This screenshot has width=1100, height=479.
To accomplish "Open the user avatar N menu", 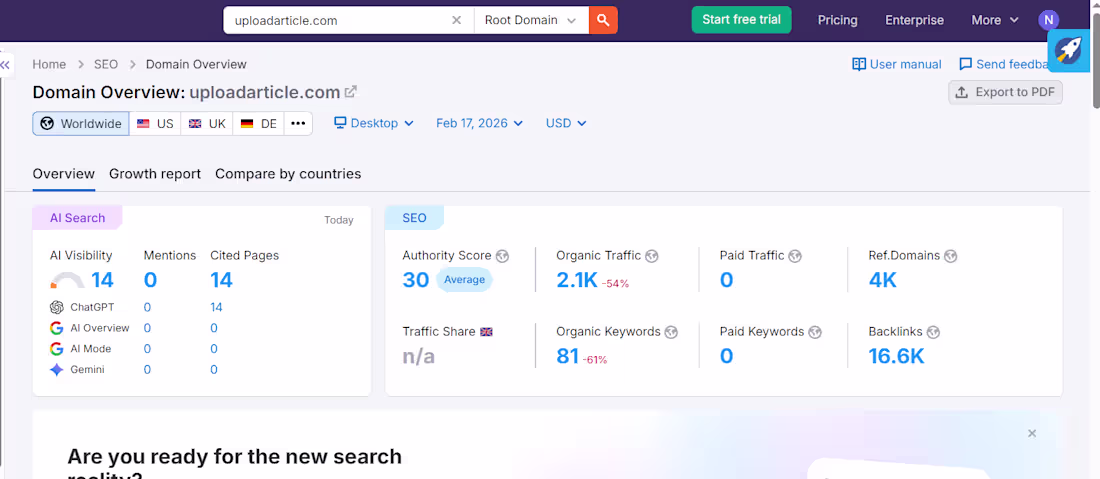I will (1048, 20).
